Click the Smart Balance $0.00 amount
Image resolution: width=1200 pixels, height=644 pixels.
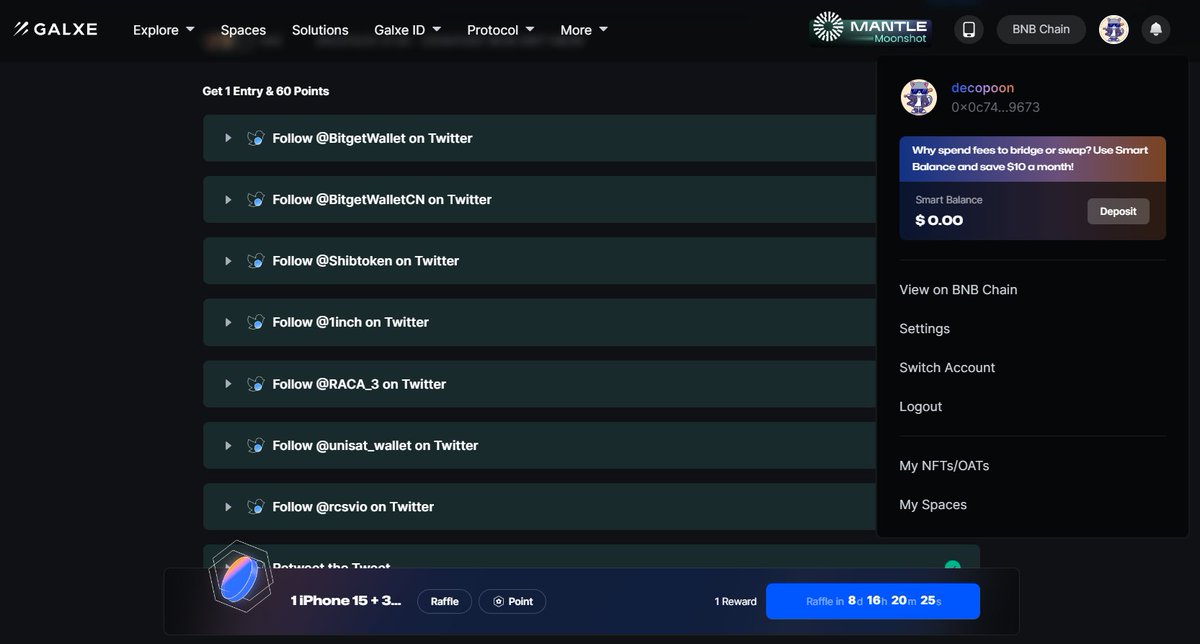click(939, 220)
